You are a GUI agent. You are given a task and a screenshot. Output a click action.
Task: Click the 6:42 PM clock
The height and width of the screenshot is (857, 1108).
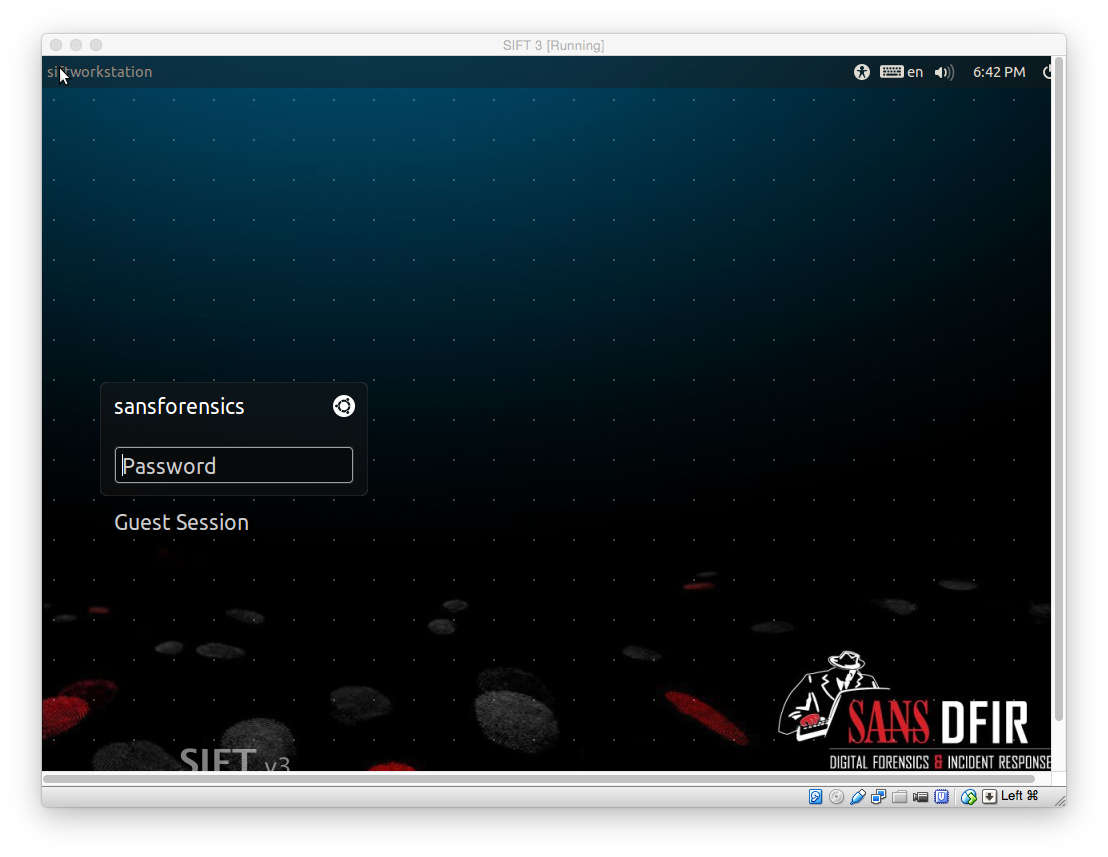(998, 72)
